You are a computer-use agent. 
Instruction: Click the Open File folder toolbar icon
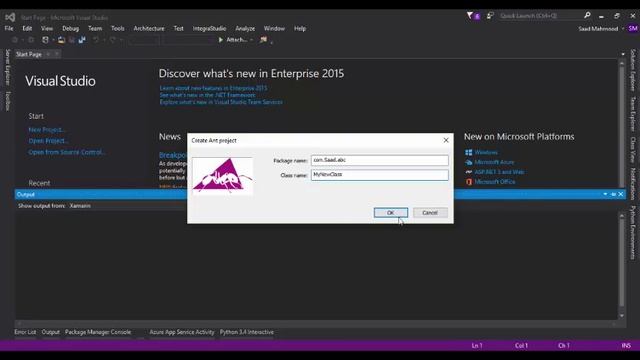point(61,40)
